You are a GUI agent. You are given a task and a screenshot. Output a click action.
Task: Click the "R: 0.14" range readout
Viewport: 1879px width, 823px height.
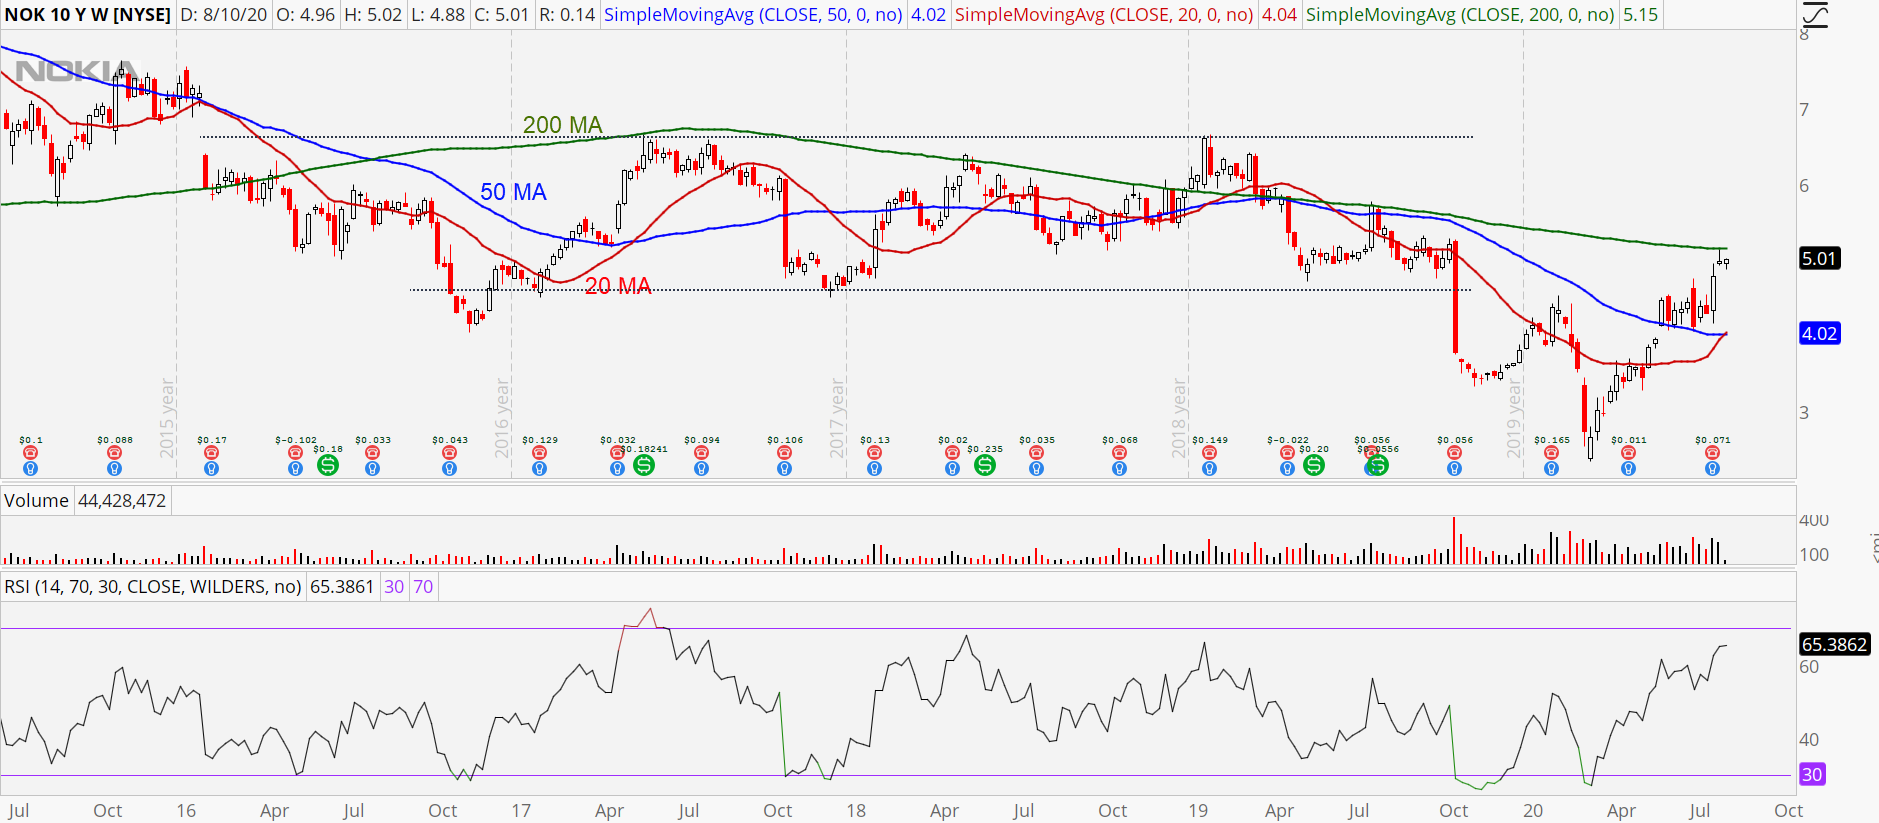coord(566,15)
